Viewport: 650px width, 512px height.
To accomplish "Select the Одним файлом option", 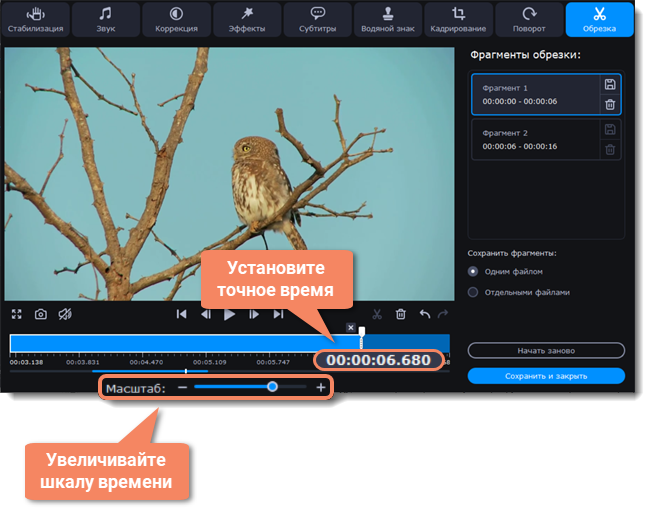I will [473, 271].
